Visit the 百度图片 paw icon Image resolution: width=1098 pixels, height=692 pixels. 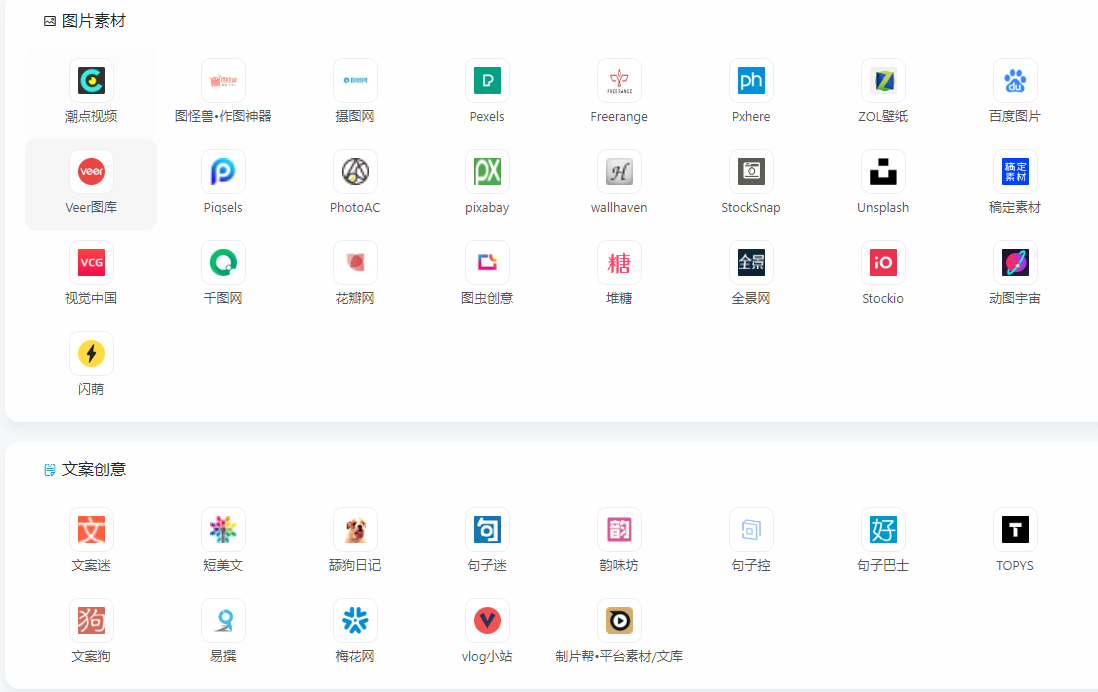click(1015, 81)
